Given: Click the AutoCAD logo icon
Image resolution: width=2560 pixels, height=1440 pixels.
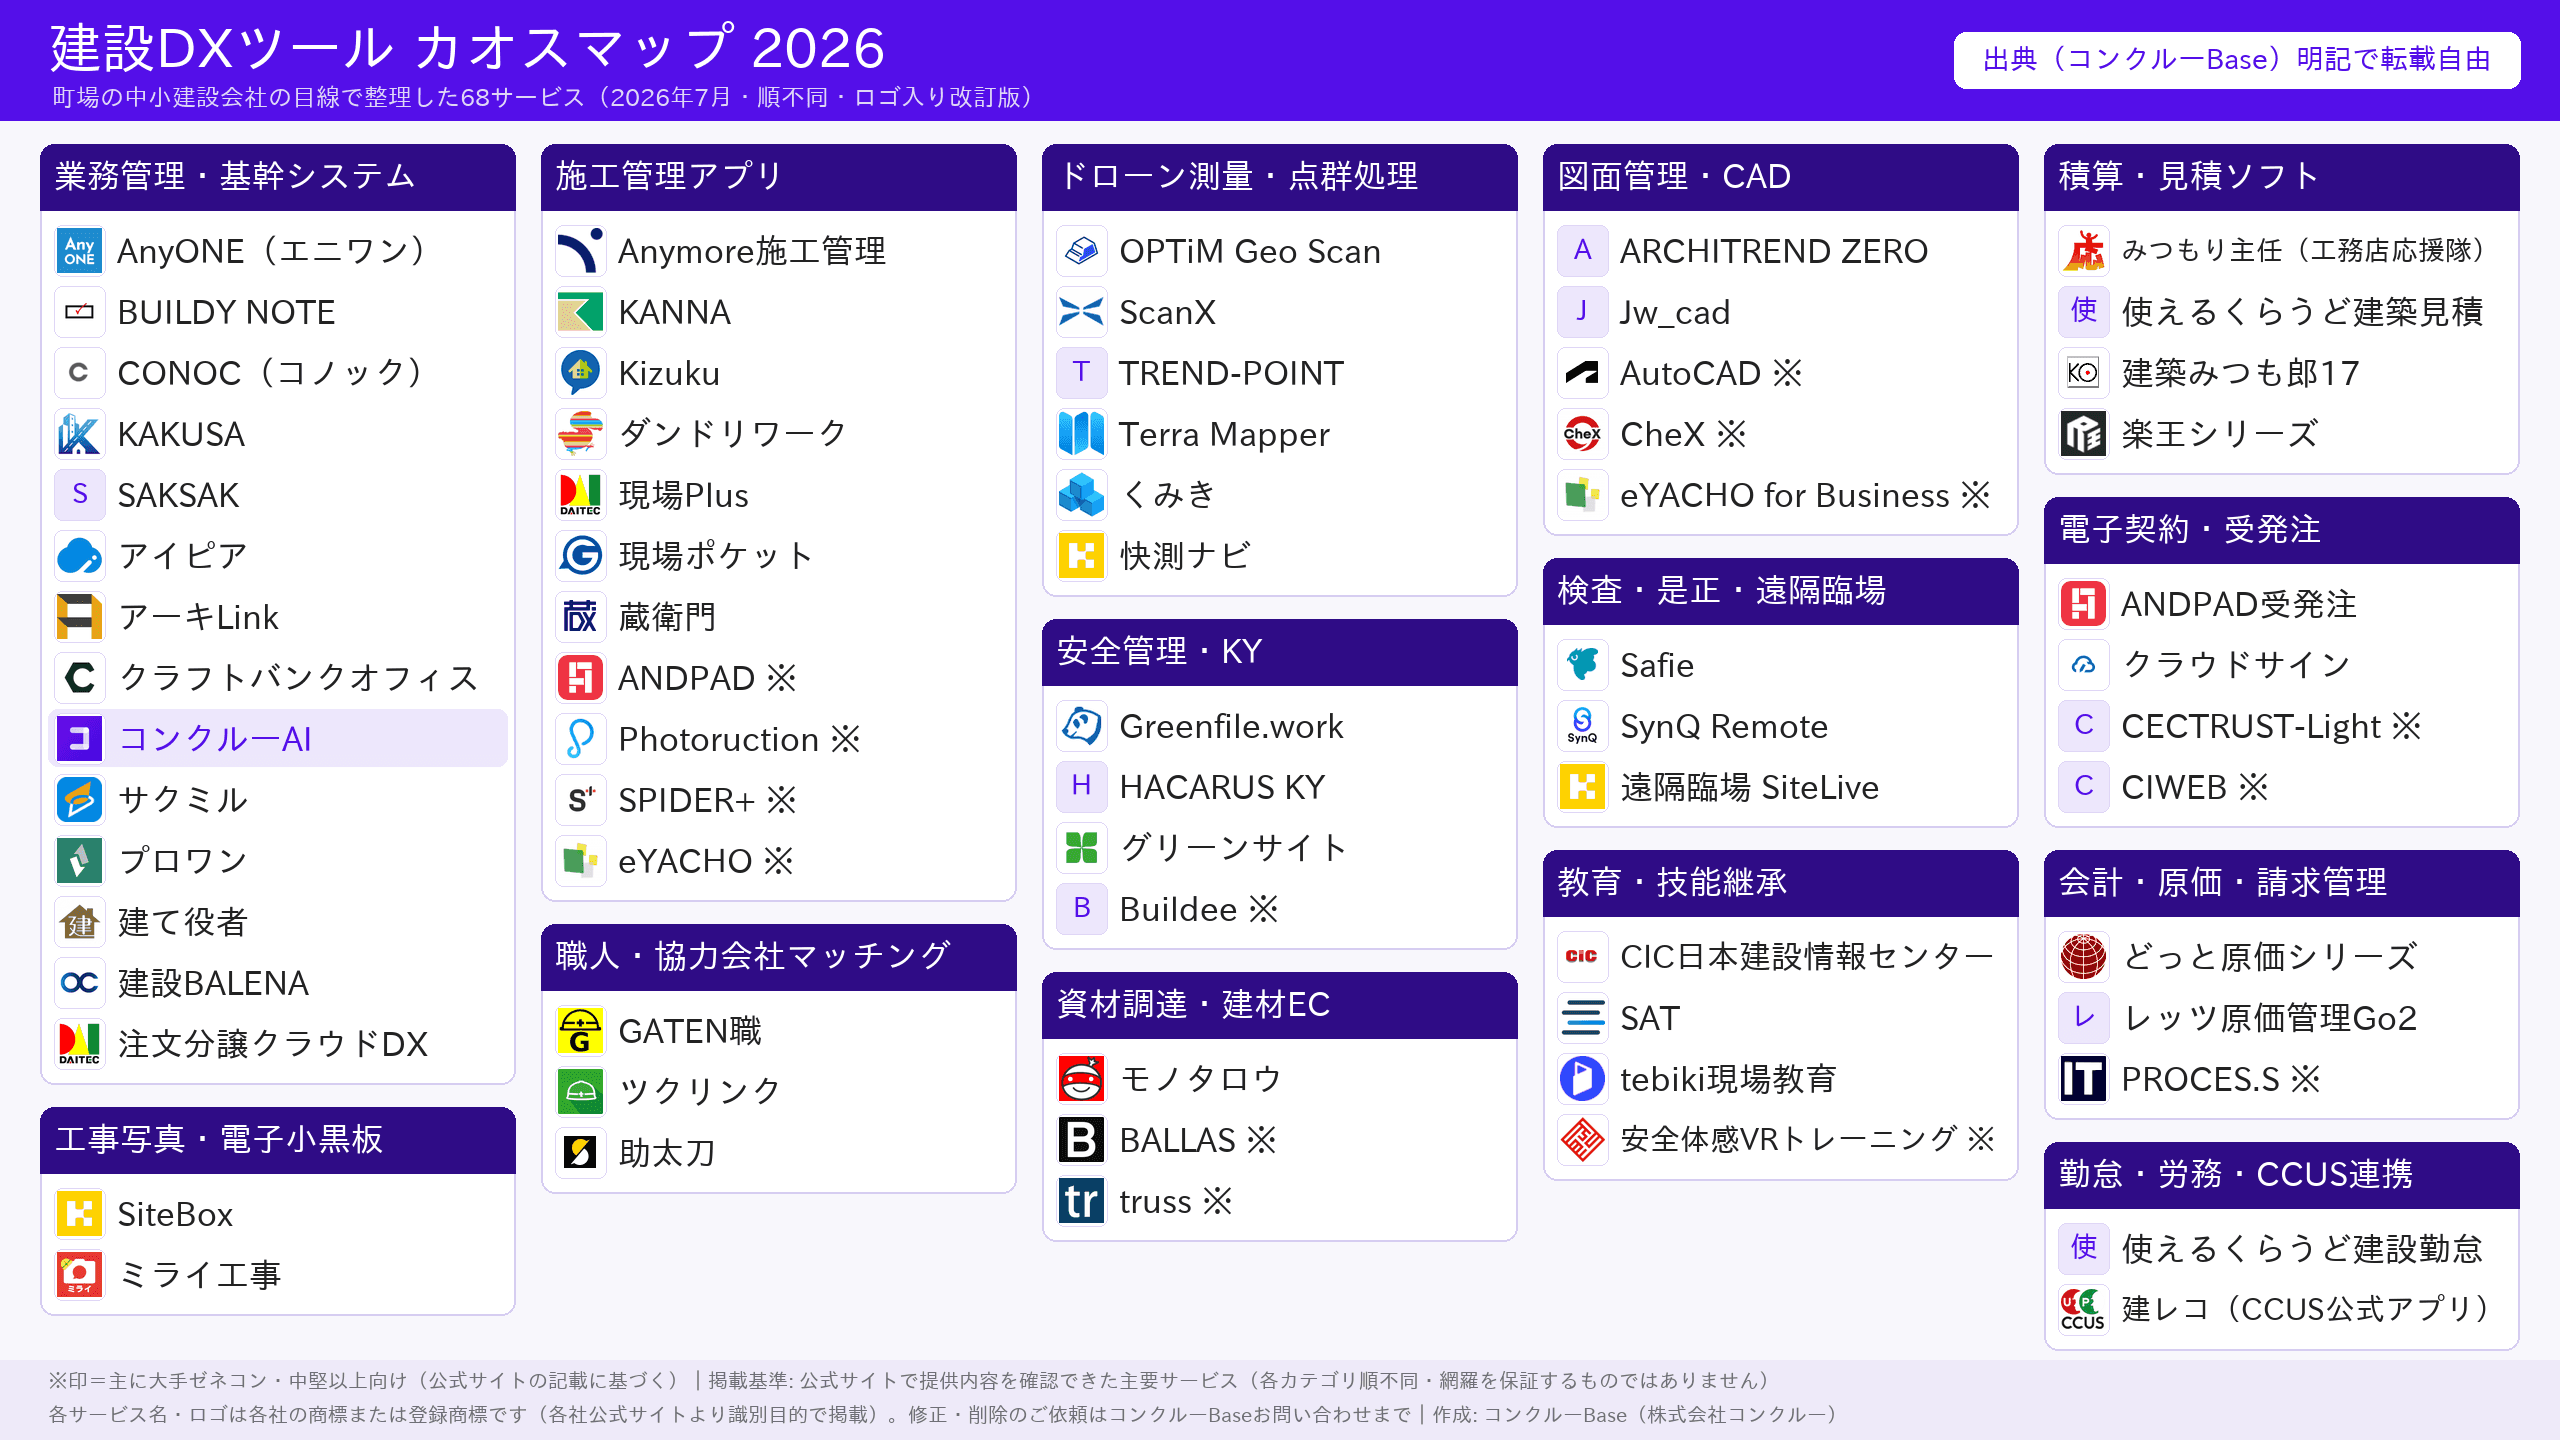Looking at the screenshot, I should point(1582,373).
